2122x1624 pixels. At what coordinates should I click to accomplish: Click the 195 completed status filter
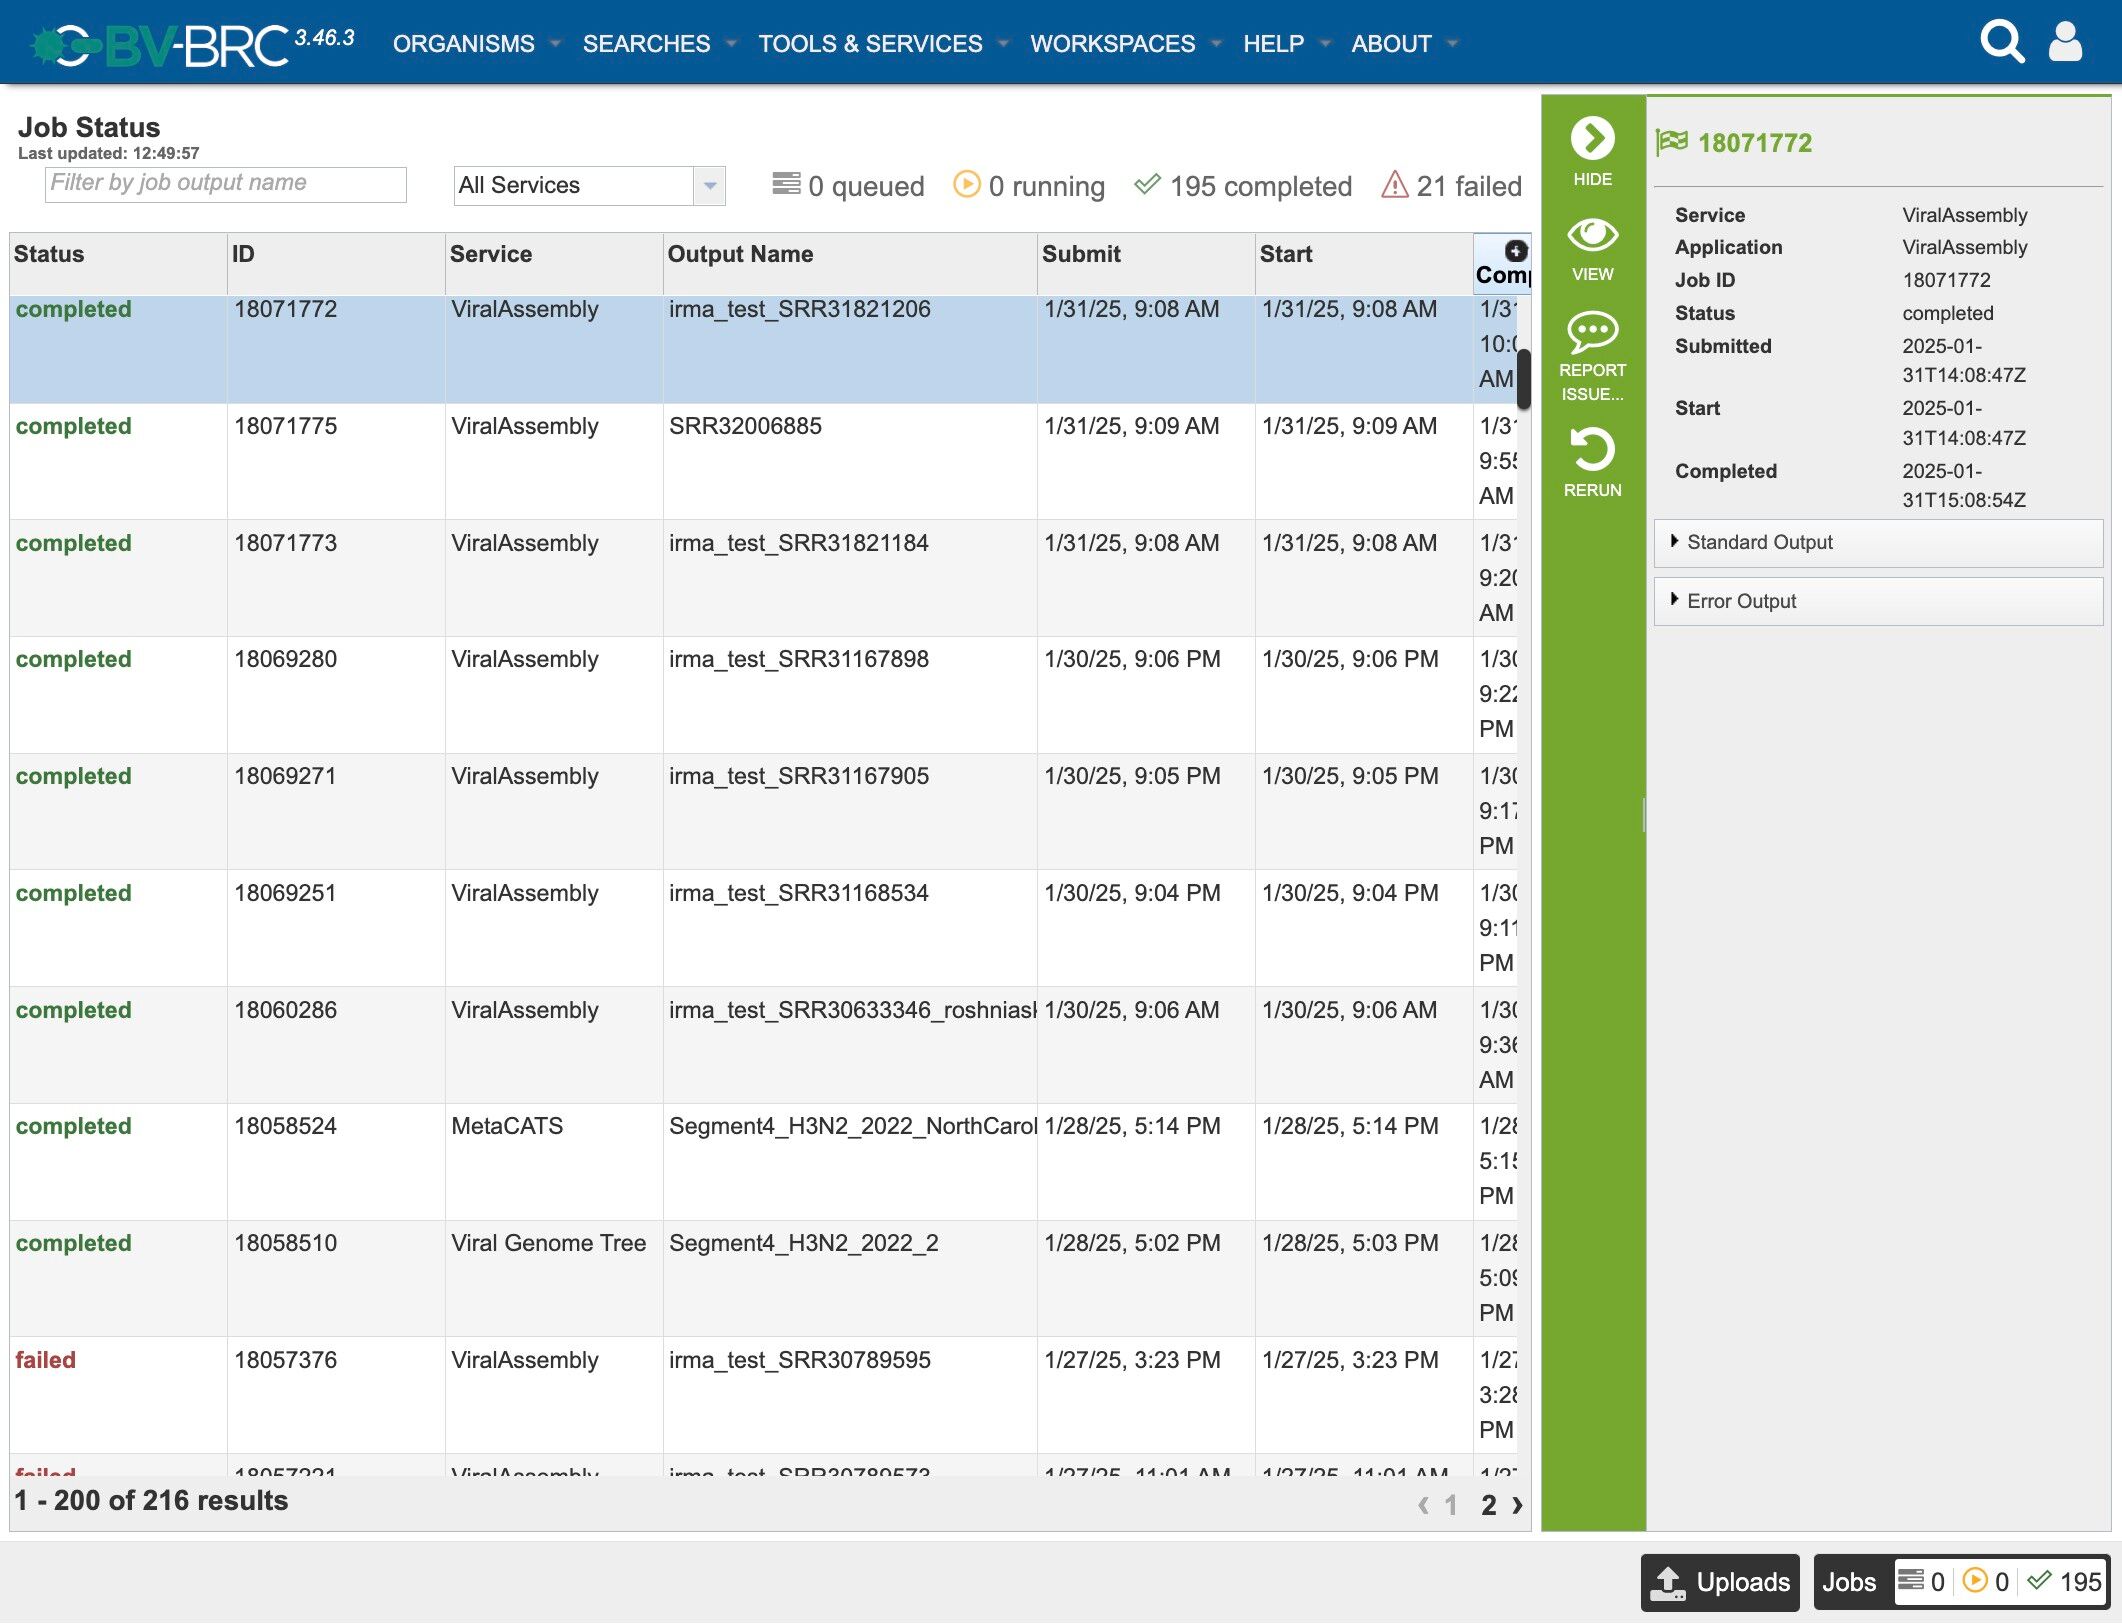1243,186
